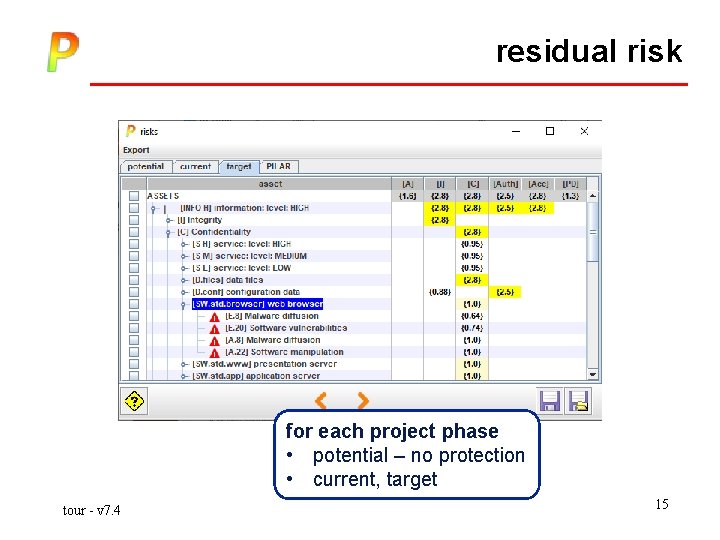
Task: Click the scrollbar down arrow
Action: 593,374
